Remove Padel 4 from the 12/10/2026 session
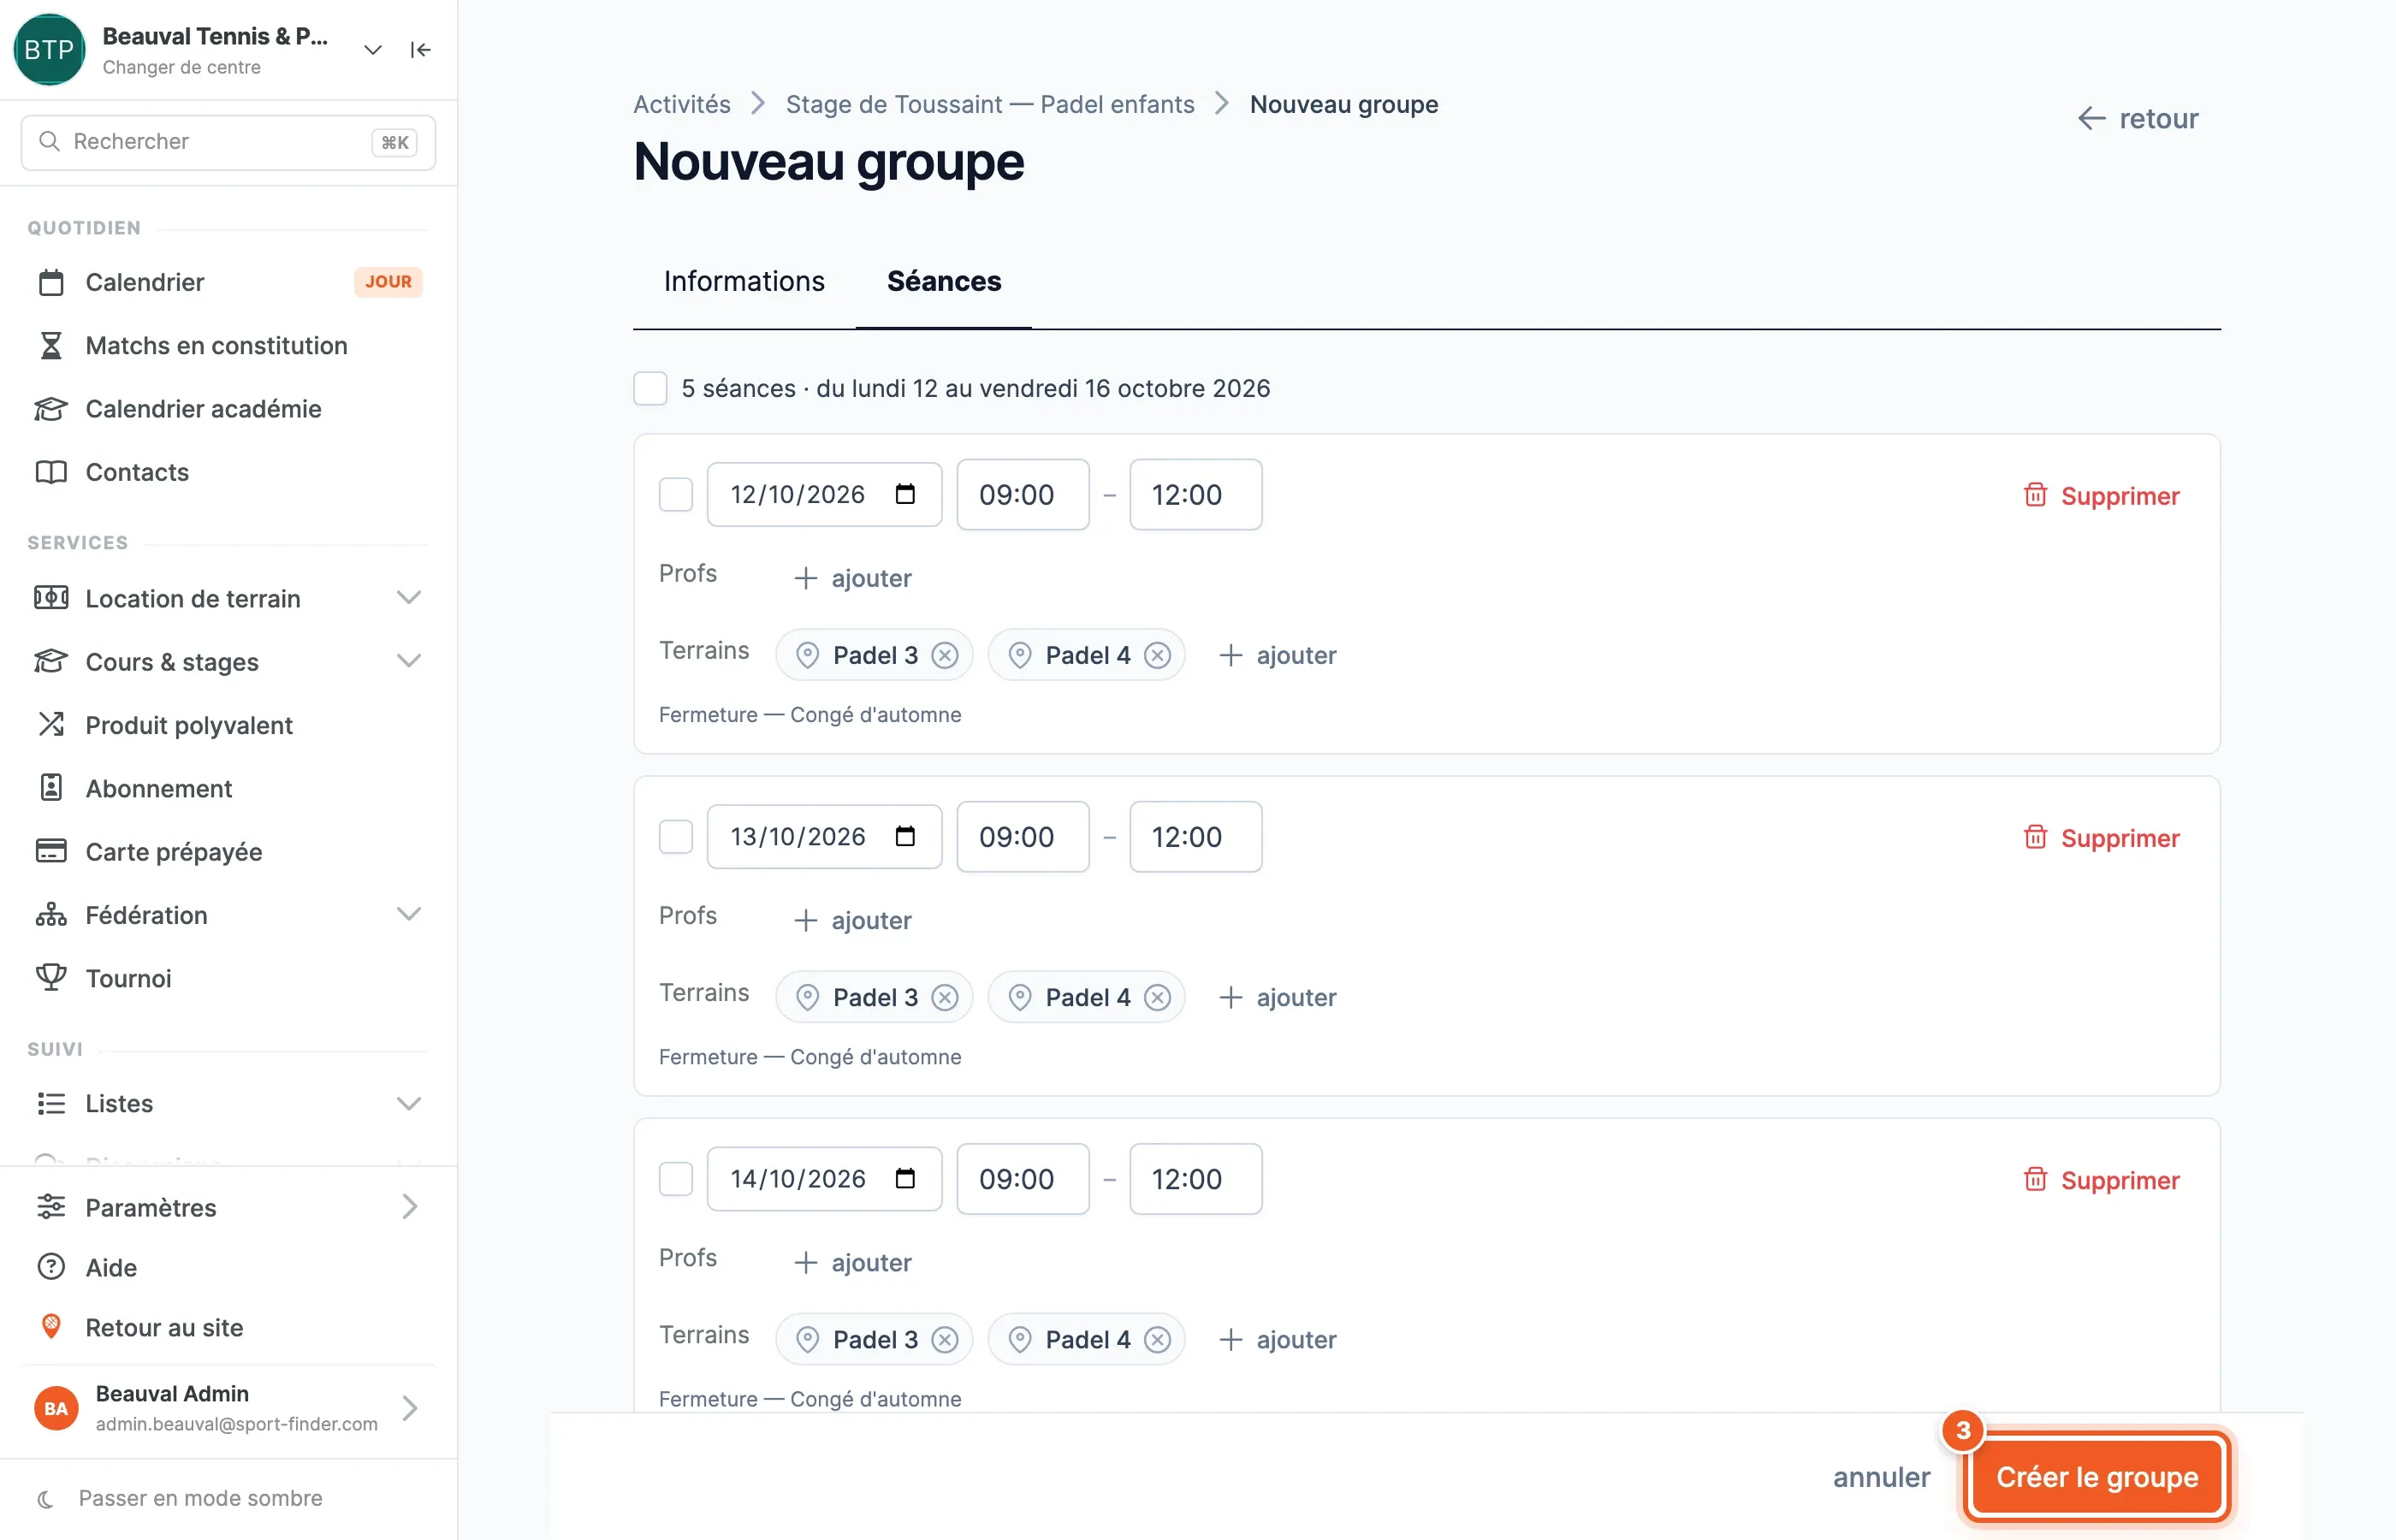2396x1540 pixels. 1157,655
